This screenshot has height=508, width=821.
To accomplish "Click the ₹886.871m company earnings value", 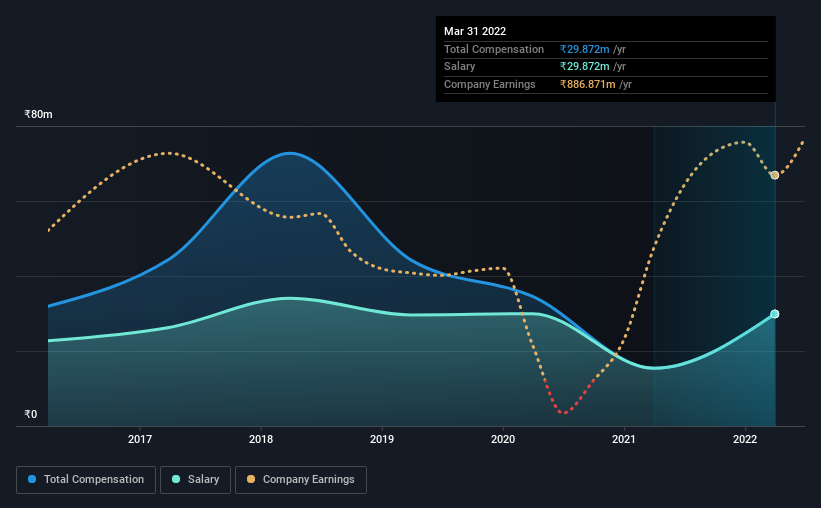I will click(587, 84).
